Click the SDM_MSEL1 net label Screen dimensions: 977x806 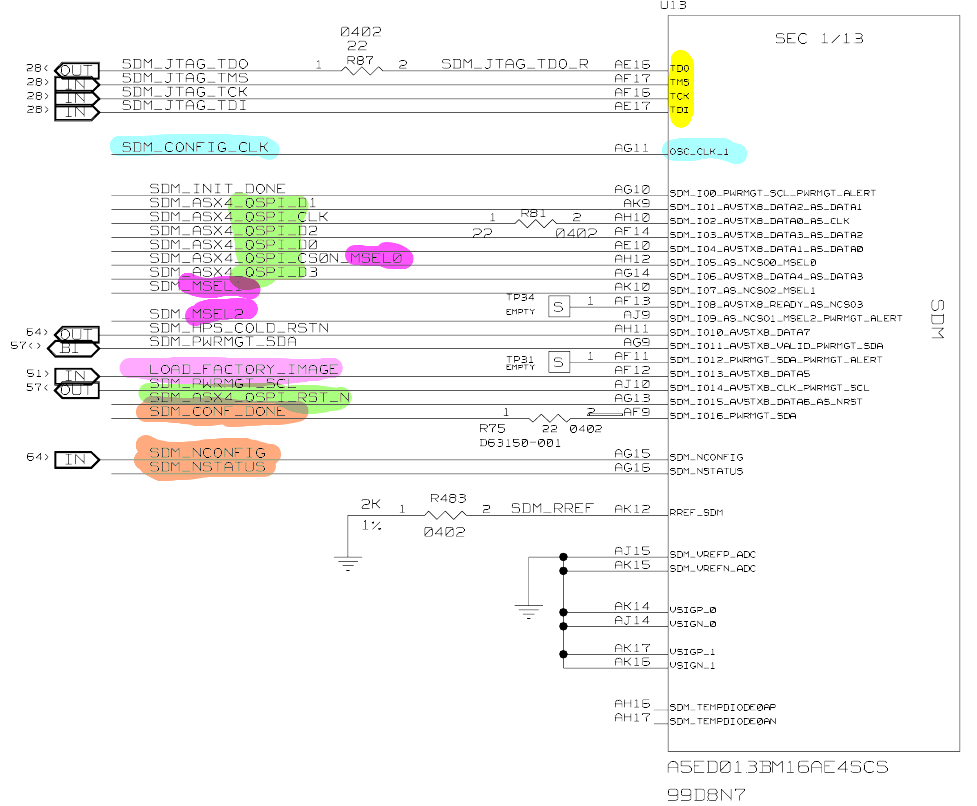point(195,286)
